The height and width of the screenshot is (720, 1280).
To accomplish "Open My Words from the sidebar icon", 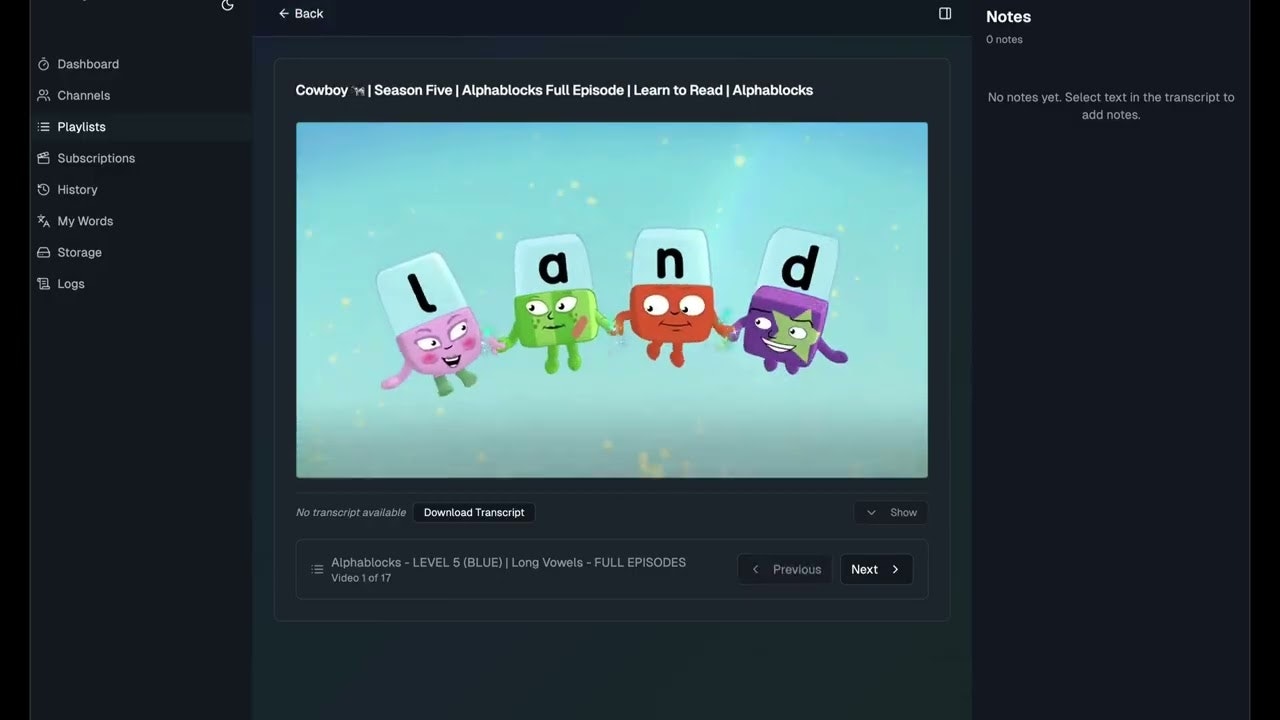I will (42, 220).
